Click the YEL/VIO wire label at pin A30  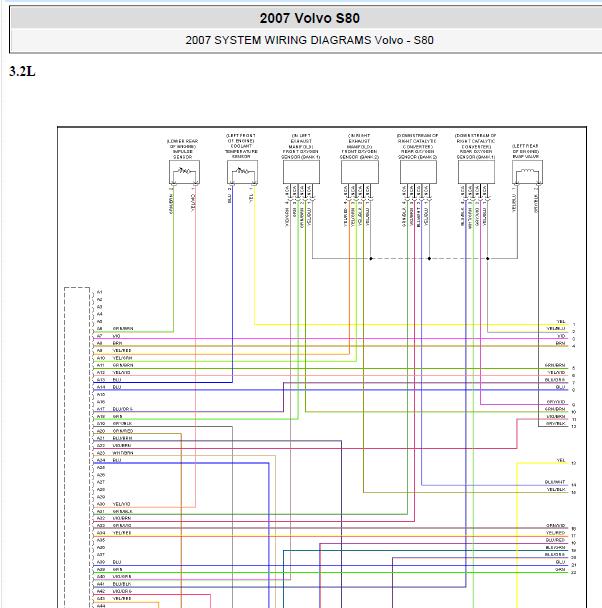point(122,504)
